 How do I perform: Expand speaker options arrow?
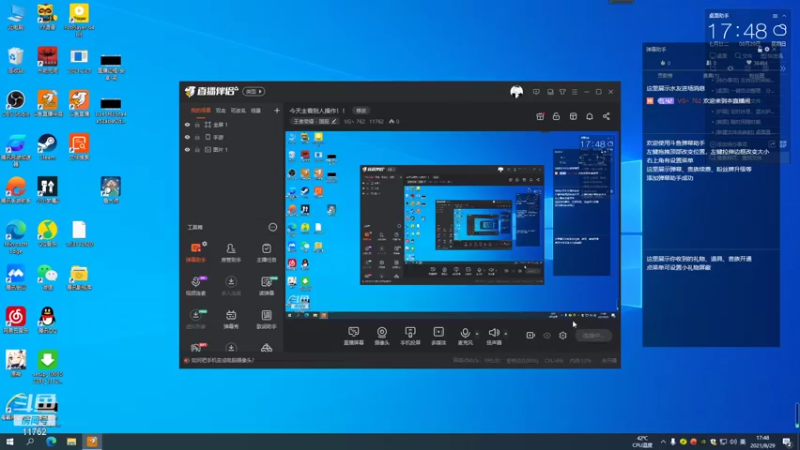(506, 334)
